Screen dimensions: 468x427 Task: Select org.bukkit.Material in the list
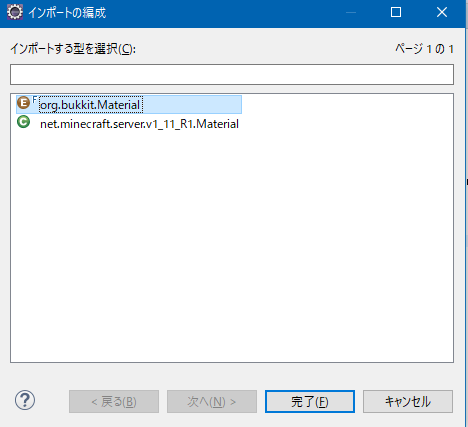[x=129, y=105]
